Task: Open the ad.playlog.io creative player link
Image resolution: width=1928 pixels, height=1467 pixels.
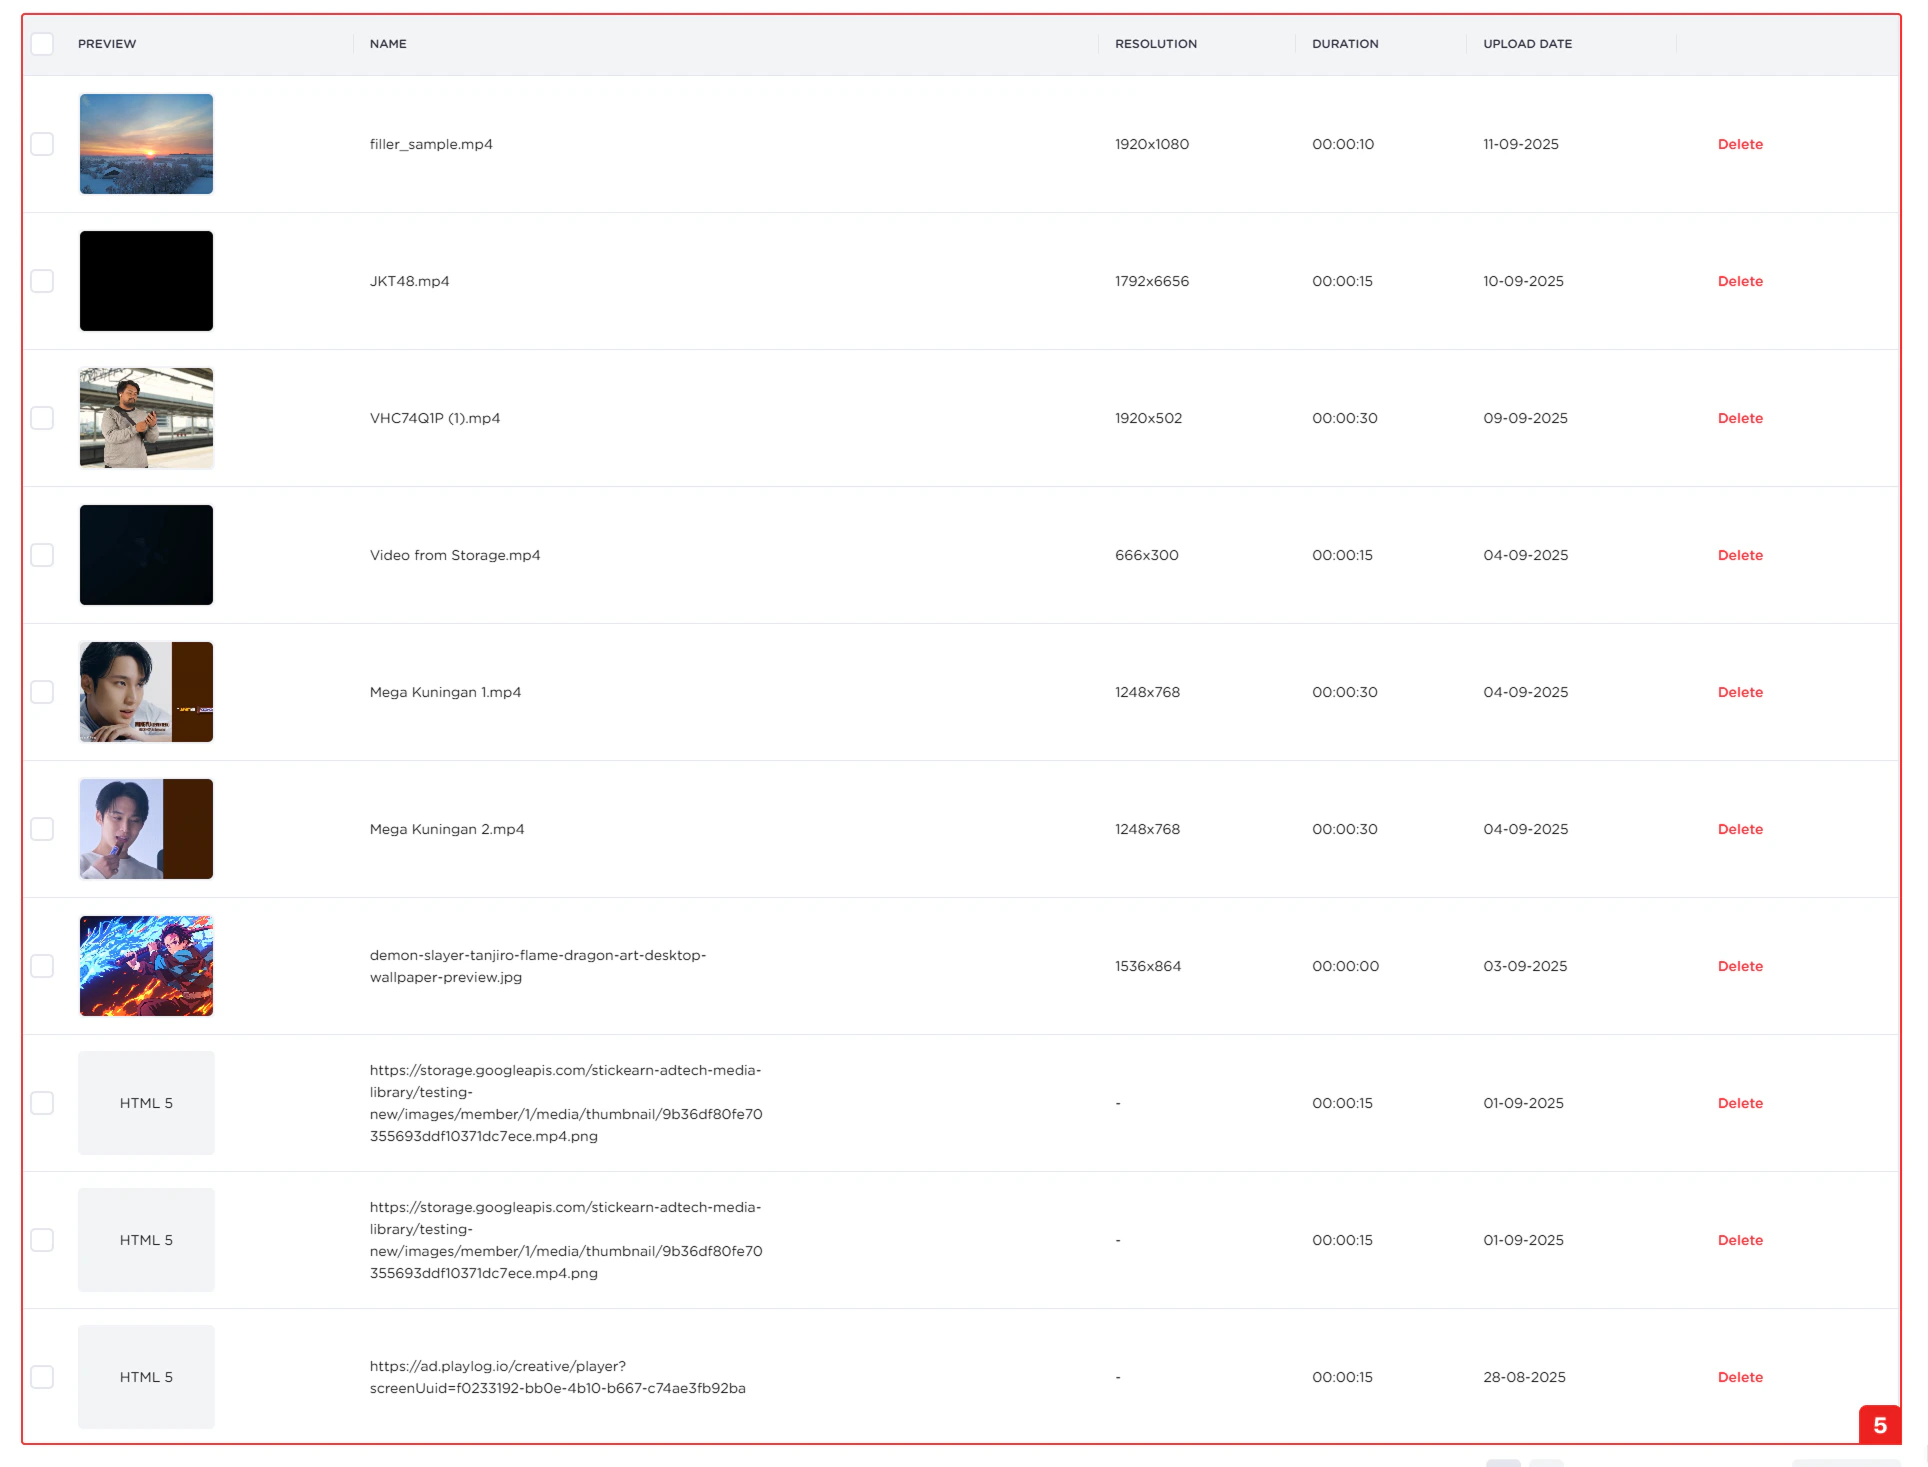Action: (557, 1377)
